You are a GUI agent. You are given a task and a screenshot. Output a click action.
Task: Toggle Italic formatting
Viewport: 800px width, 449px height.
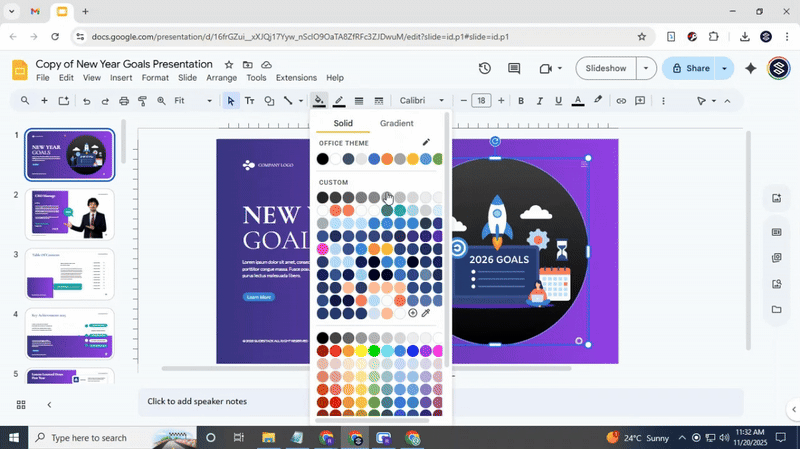click(540, 101)
